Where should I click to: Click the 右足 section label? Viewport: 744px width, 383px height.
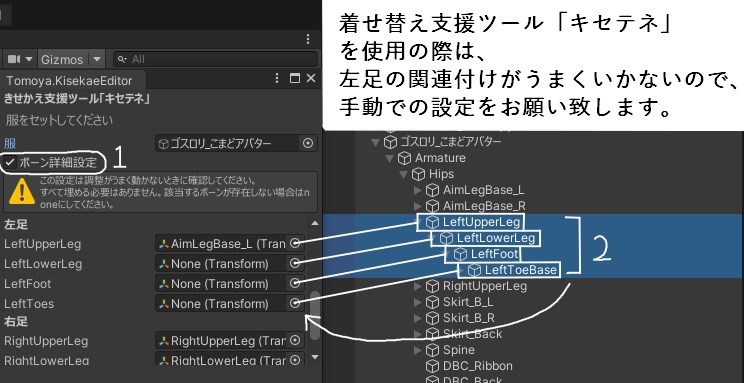[x=16, y=321]
